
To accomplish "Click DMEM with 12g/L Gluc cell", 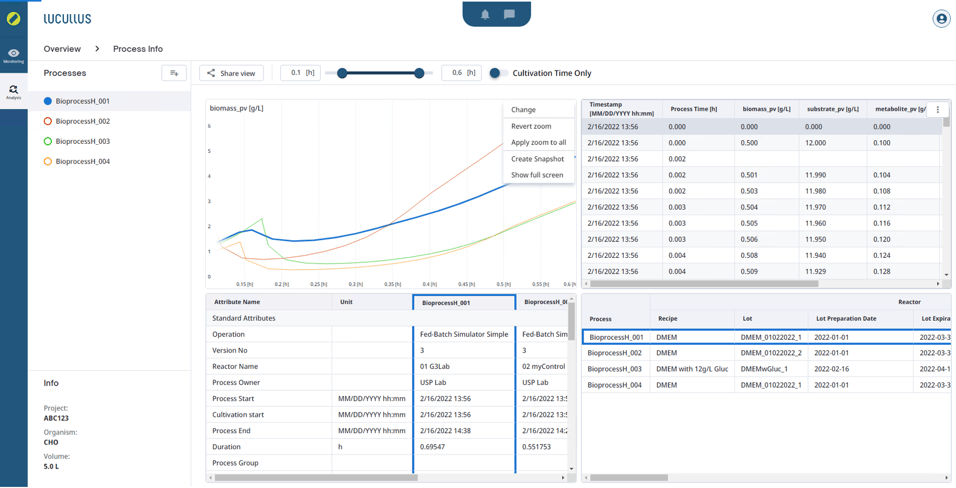I will pyautogui.click(x=692, y=369).
